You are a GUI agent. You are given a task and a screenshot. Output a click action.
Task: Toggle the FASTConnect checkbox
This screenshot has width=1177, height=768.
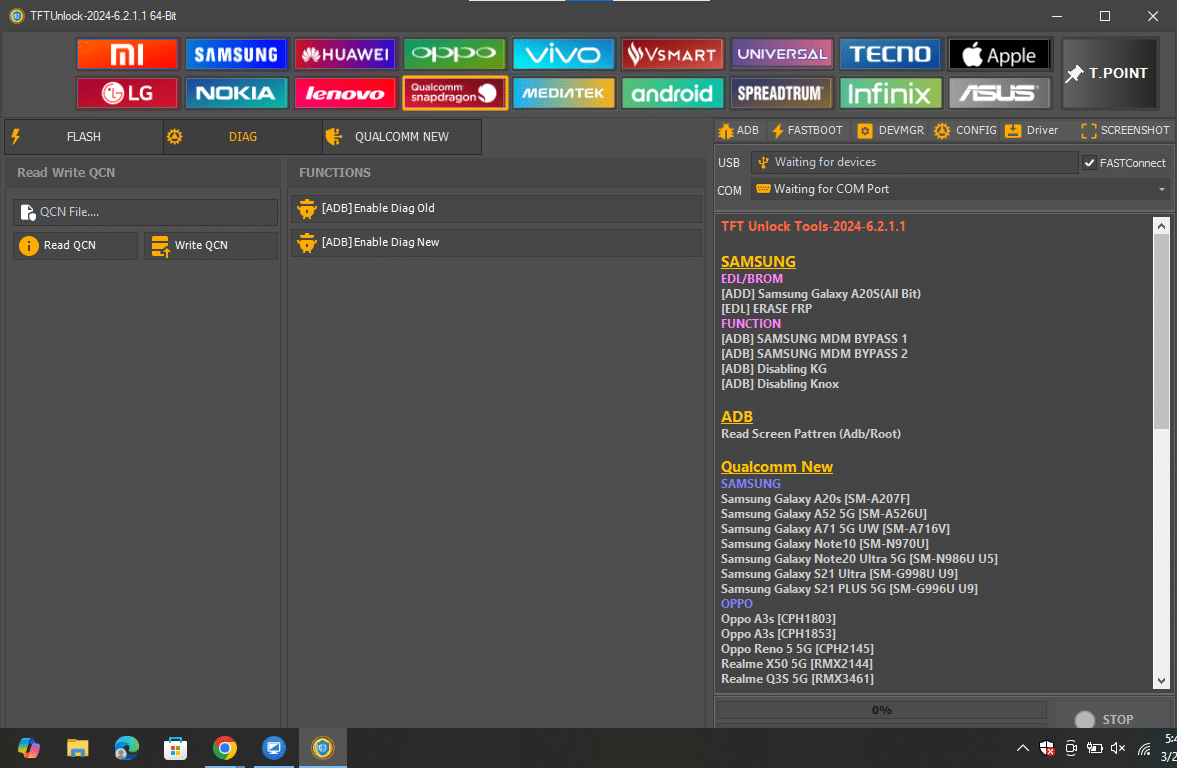[1090, 162]
